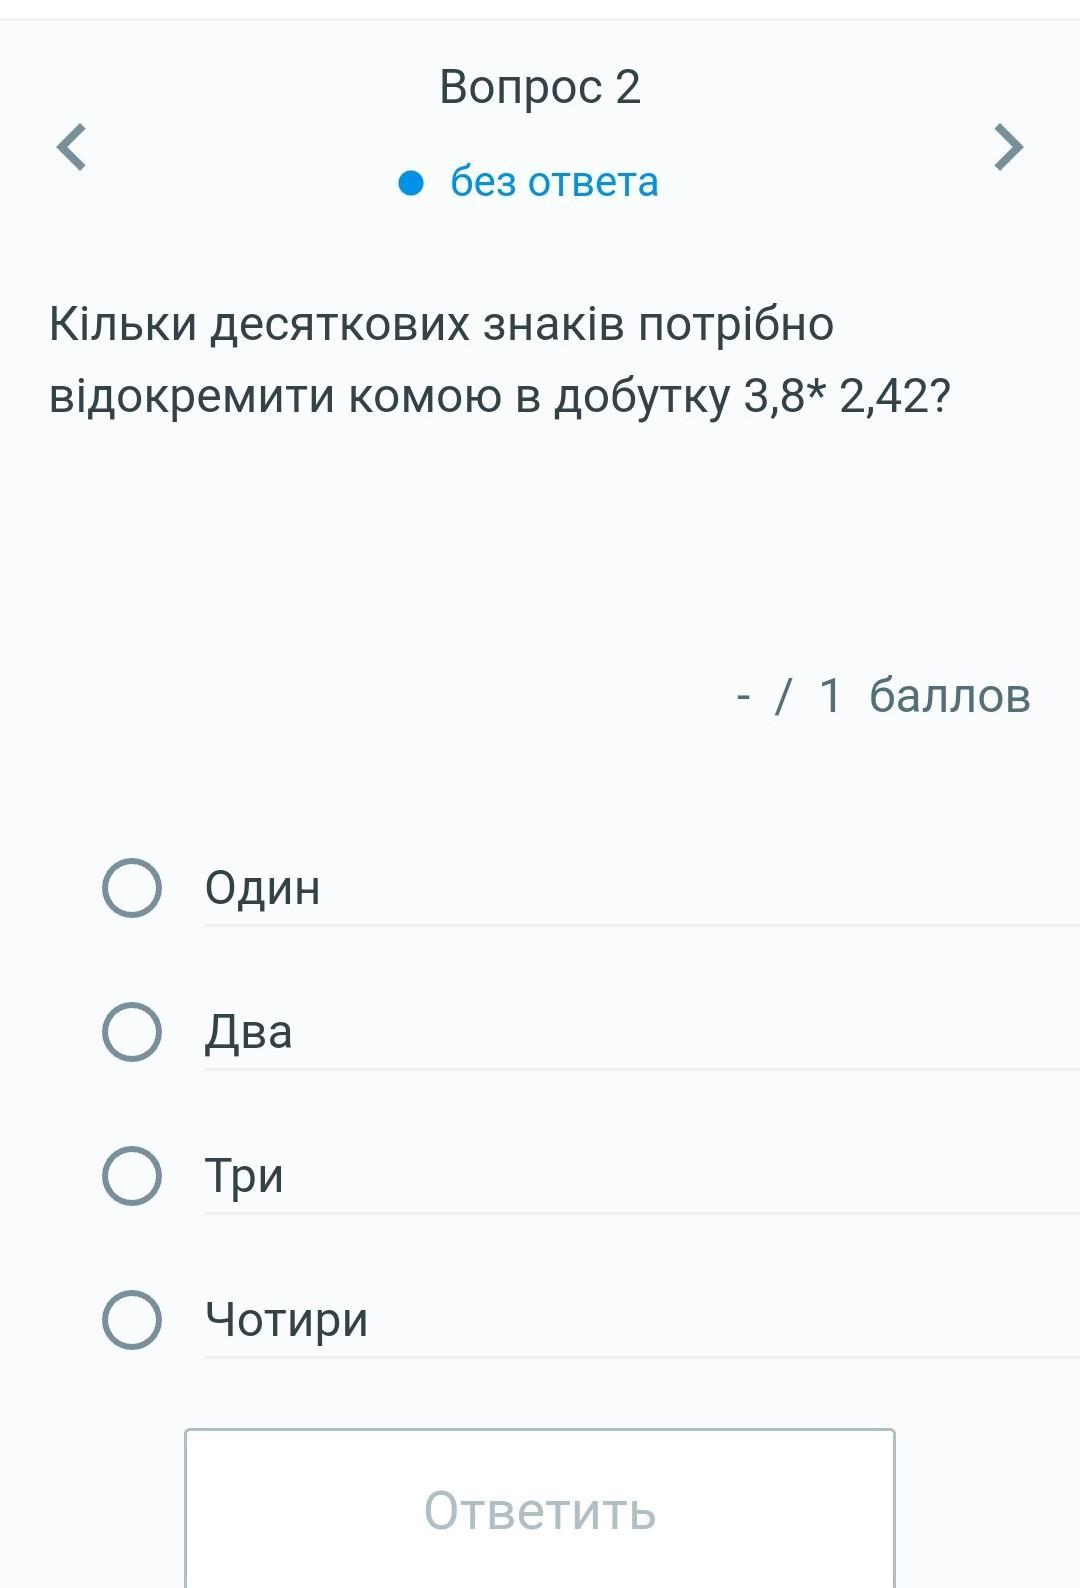
Task: Select the 'Один' radio button
Action: [x=132, y=887]
